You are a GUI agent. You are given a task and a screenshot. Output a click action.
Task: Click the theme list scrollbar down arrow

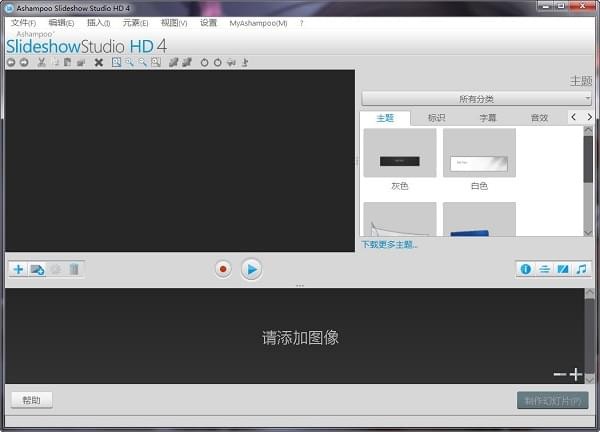point(588,232)
